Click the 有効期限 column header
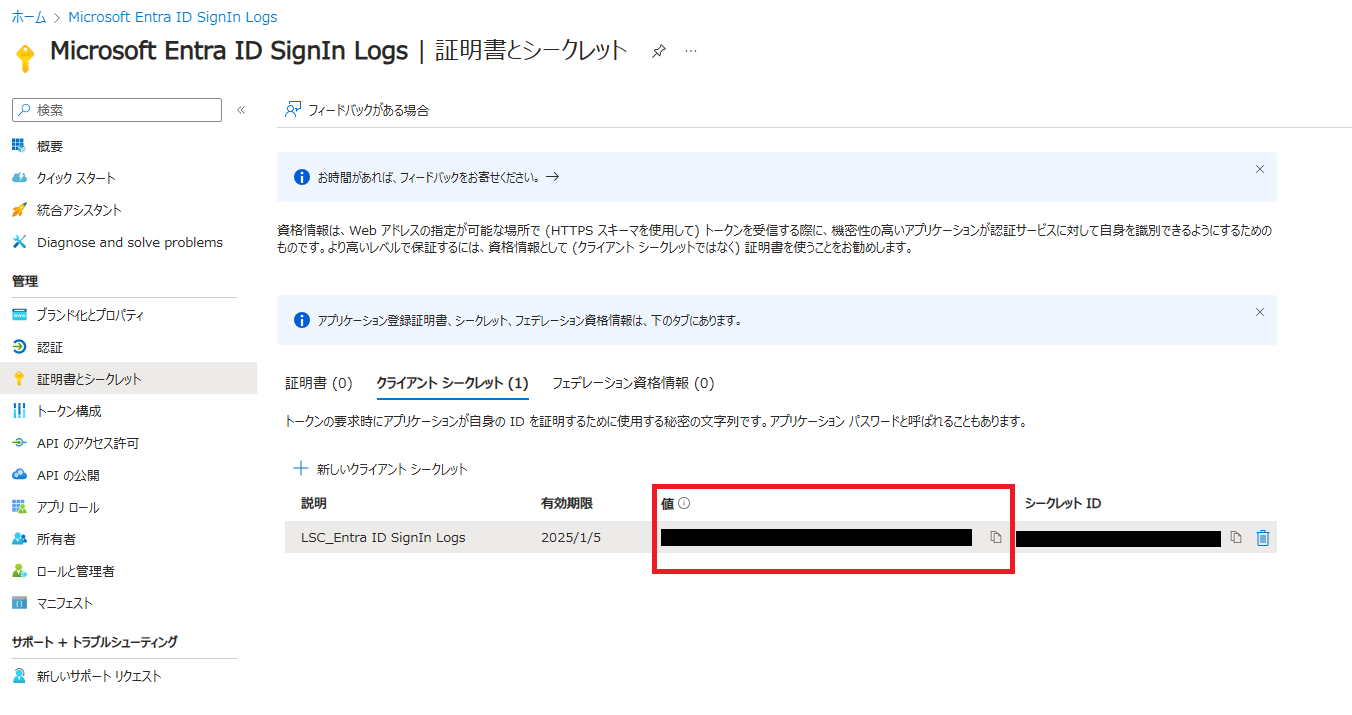Image resolution: width=1352 pixels, height=715 pixels. click(567, 503)
